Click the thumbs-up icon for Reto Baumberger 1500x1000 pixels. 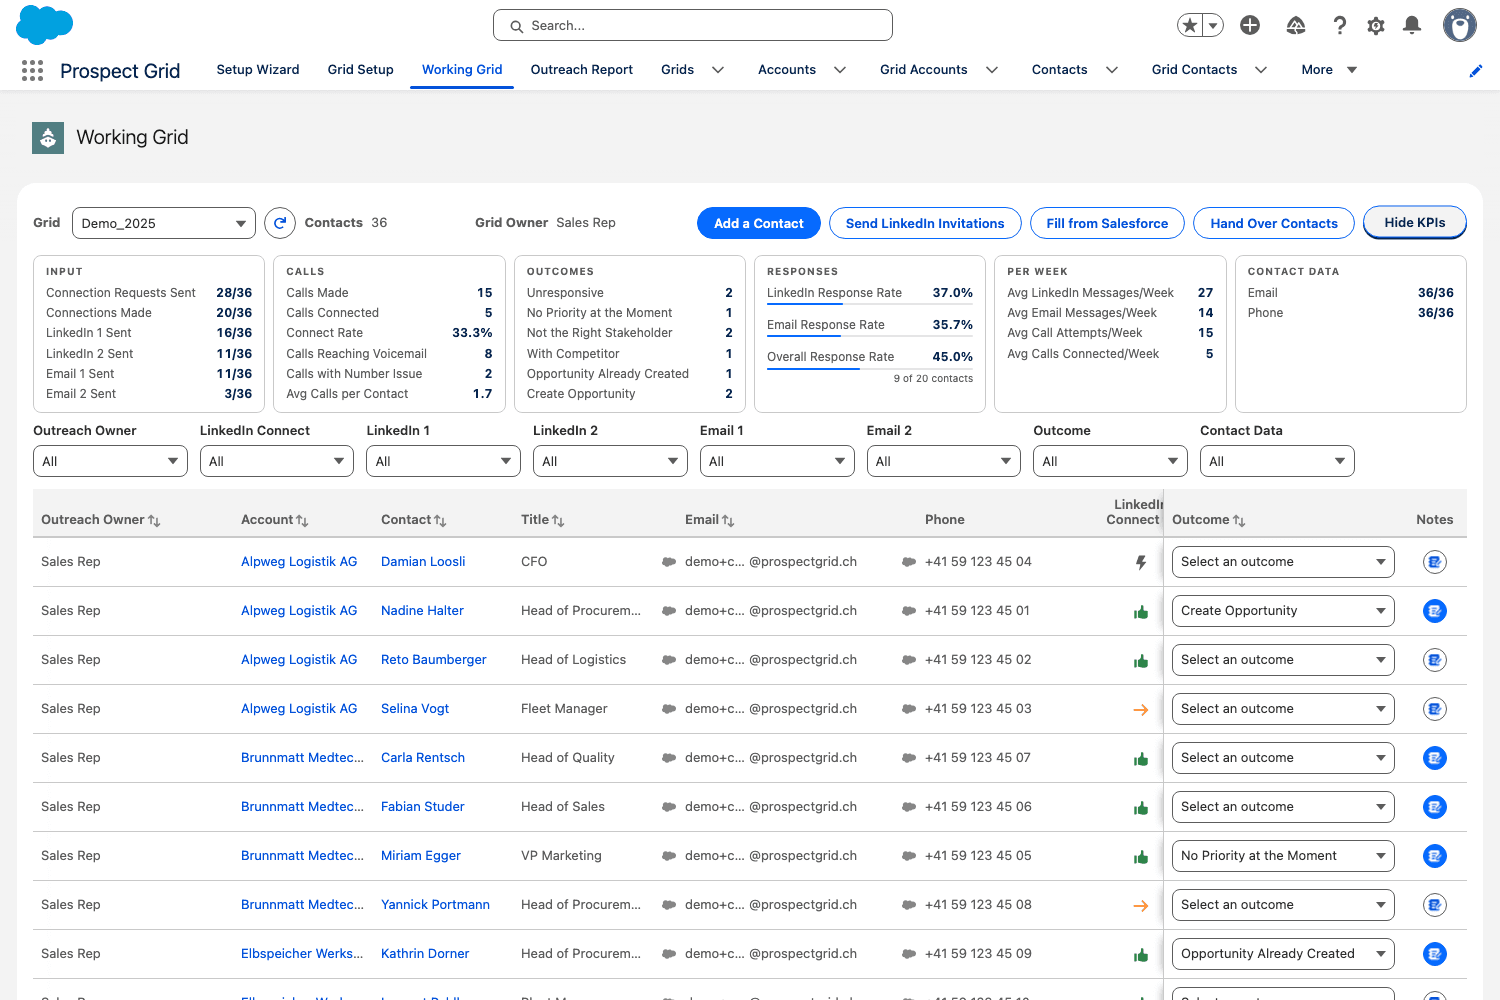(x=1141, y=661)
